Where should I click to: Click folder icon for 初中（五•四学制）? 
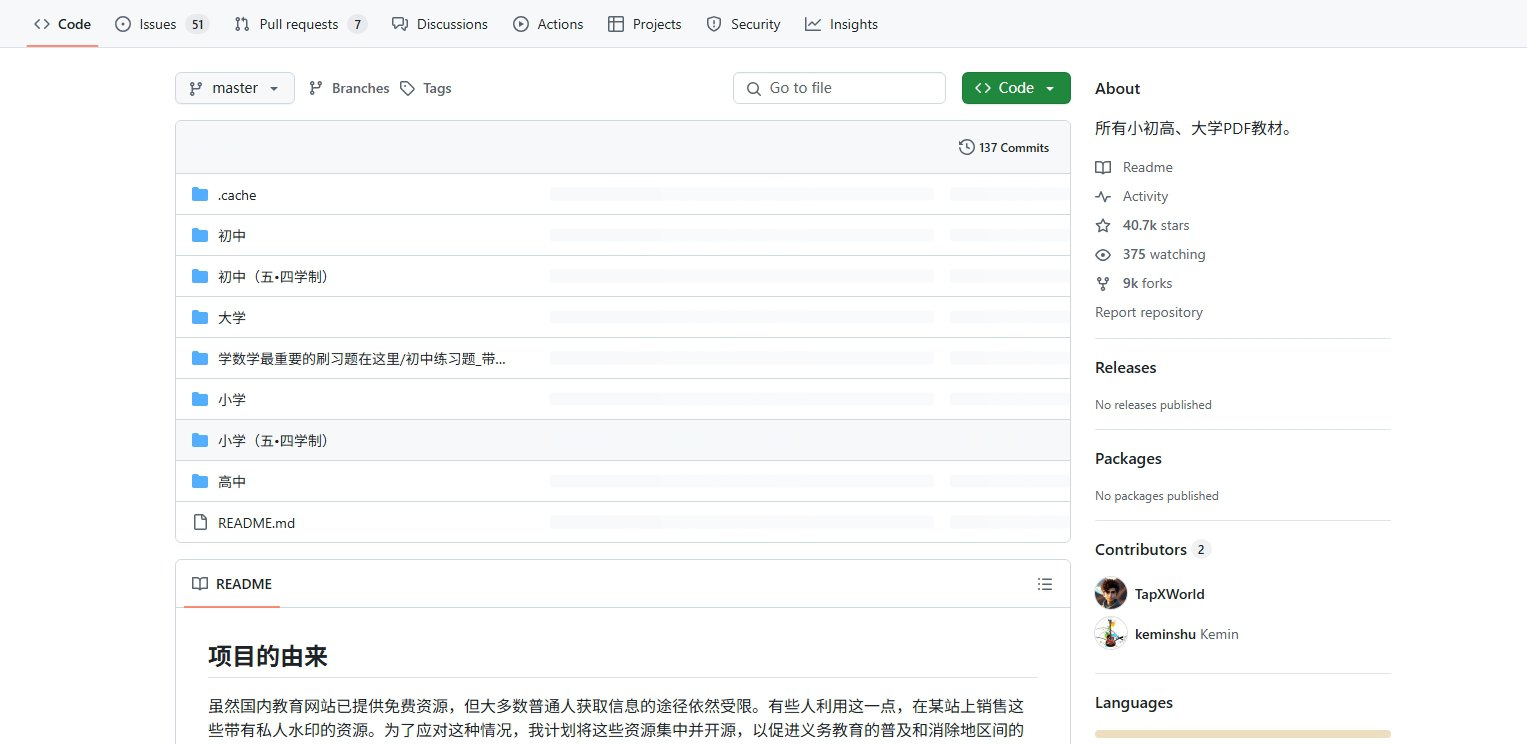[200, 277]
